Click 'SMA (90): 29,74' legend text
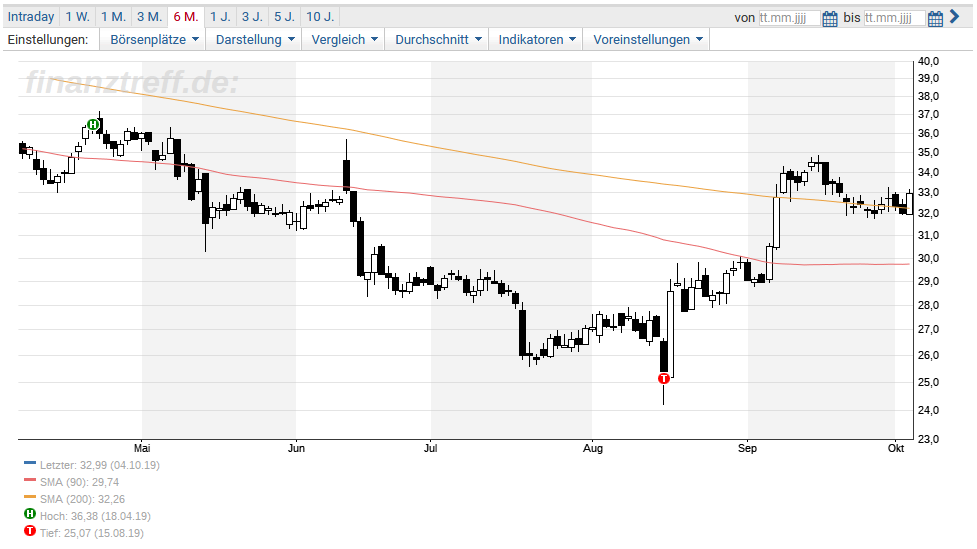977x549 pixels. pyautogui.click(x=79, y=482)
